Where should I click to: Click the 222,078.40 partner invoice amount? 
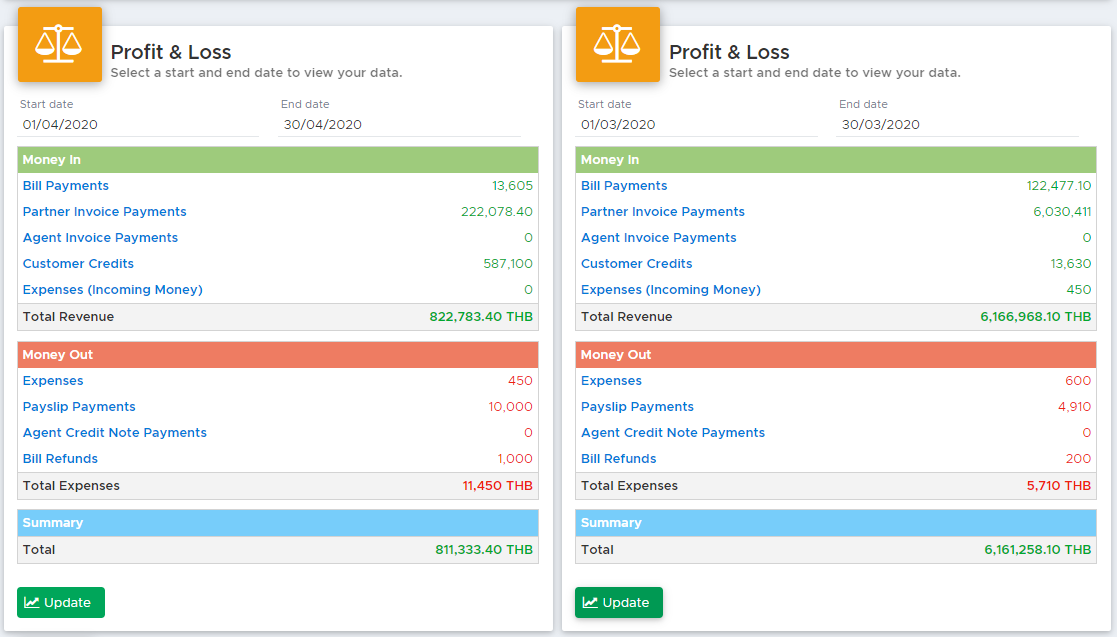[497, 212]
